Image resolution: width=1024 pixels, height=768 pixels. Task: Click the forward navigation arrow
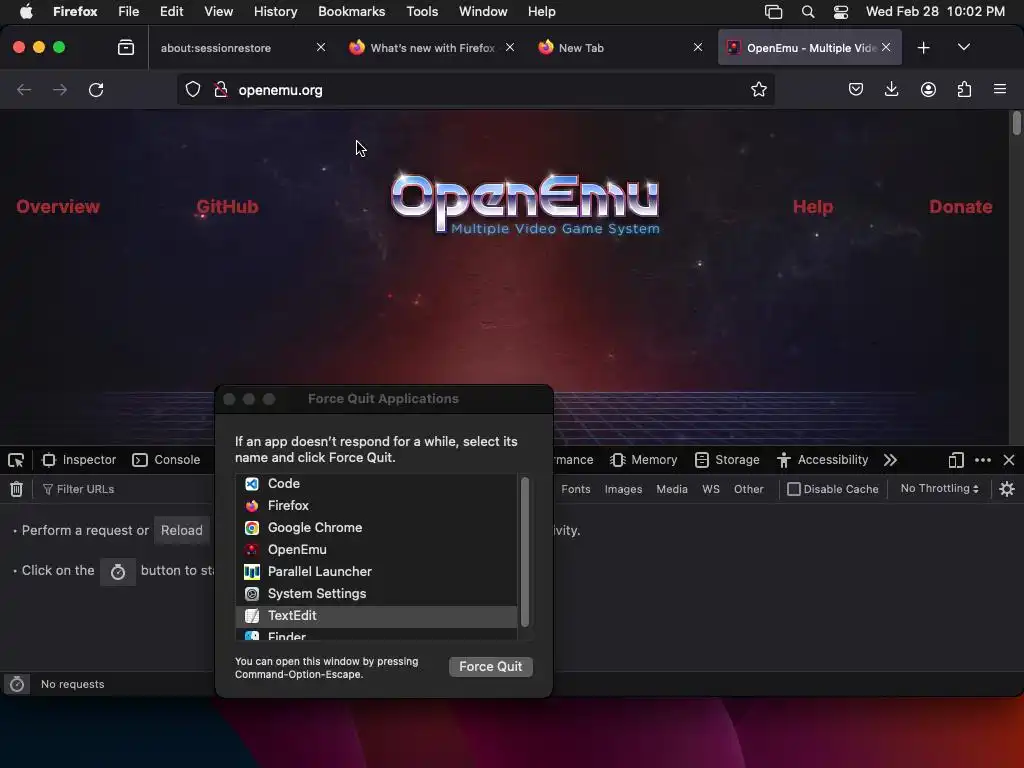59,89
